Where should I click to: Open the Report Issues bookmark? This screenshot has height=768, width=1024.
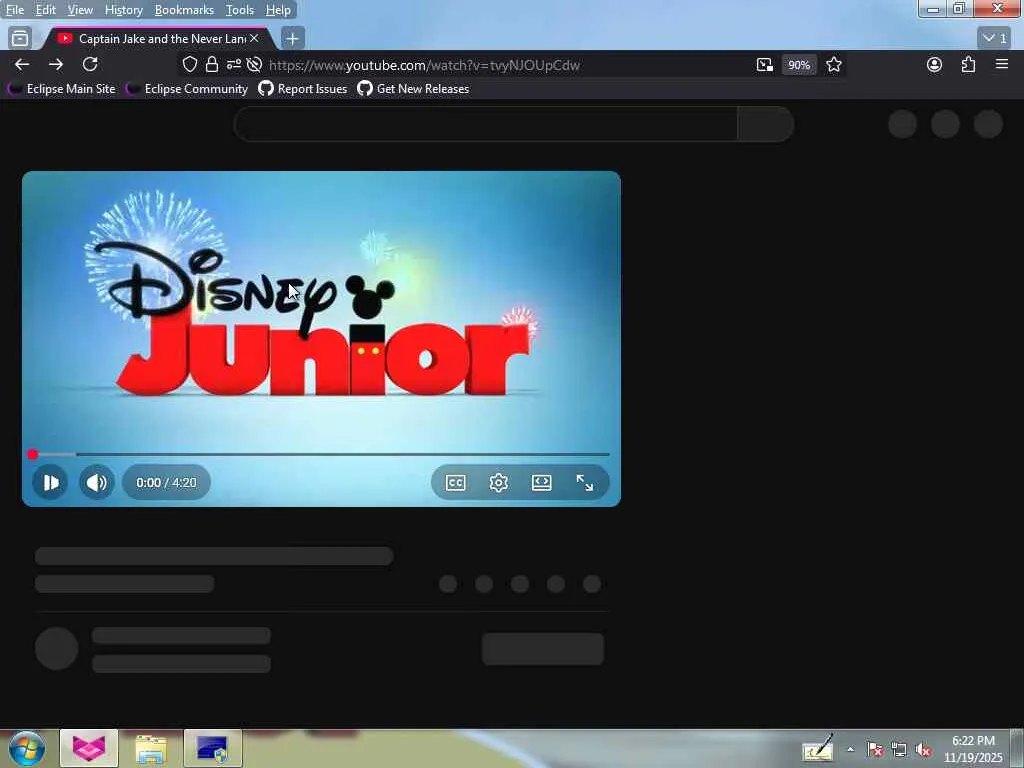pos(303,89)
